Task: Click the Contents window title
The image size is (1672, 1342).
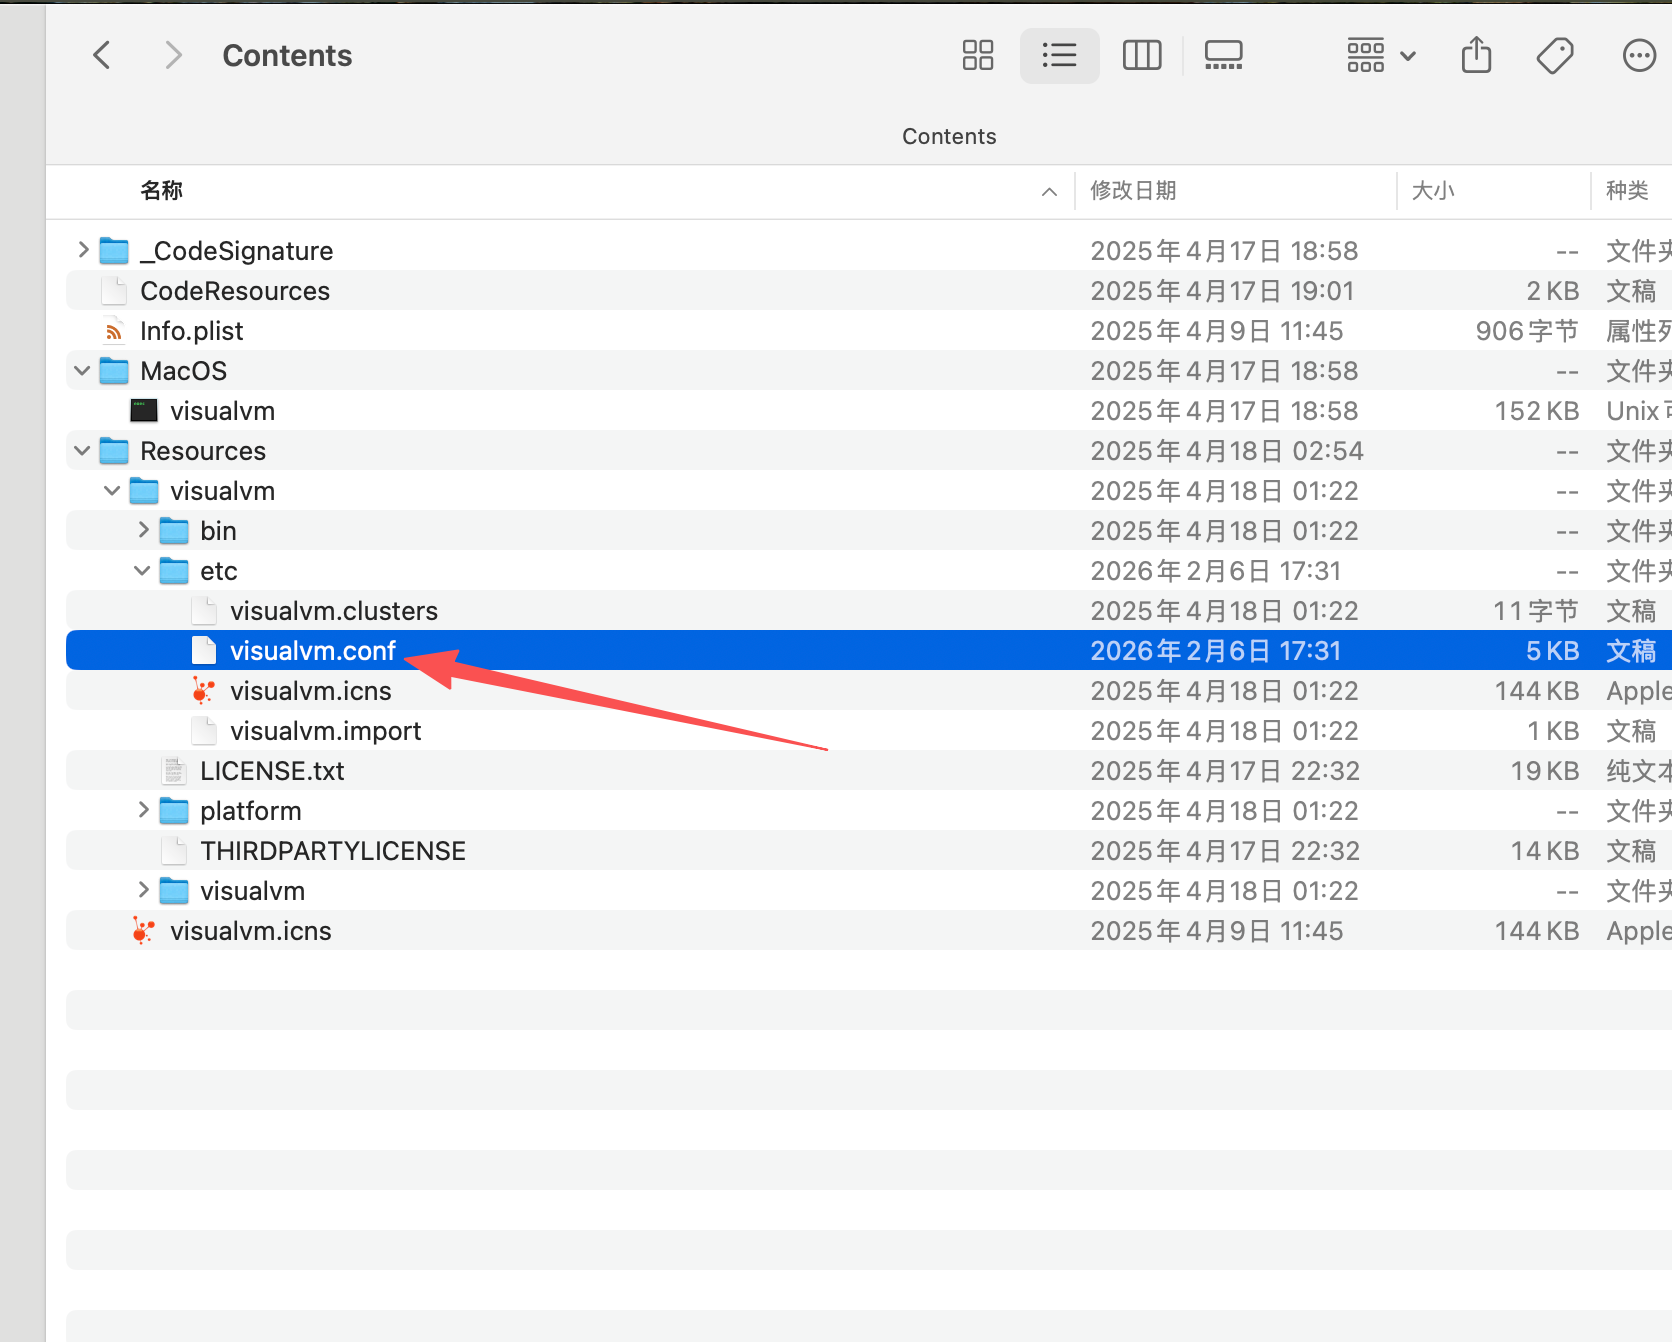Action: (287, 55)
